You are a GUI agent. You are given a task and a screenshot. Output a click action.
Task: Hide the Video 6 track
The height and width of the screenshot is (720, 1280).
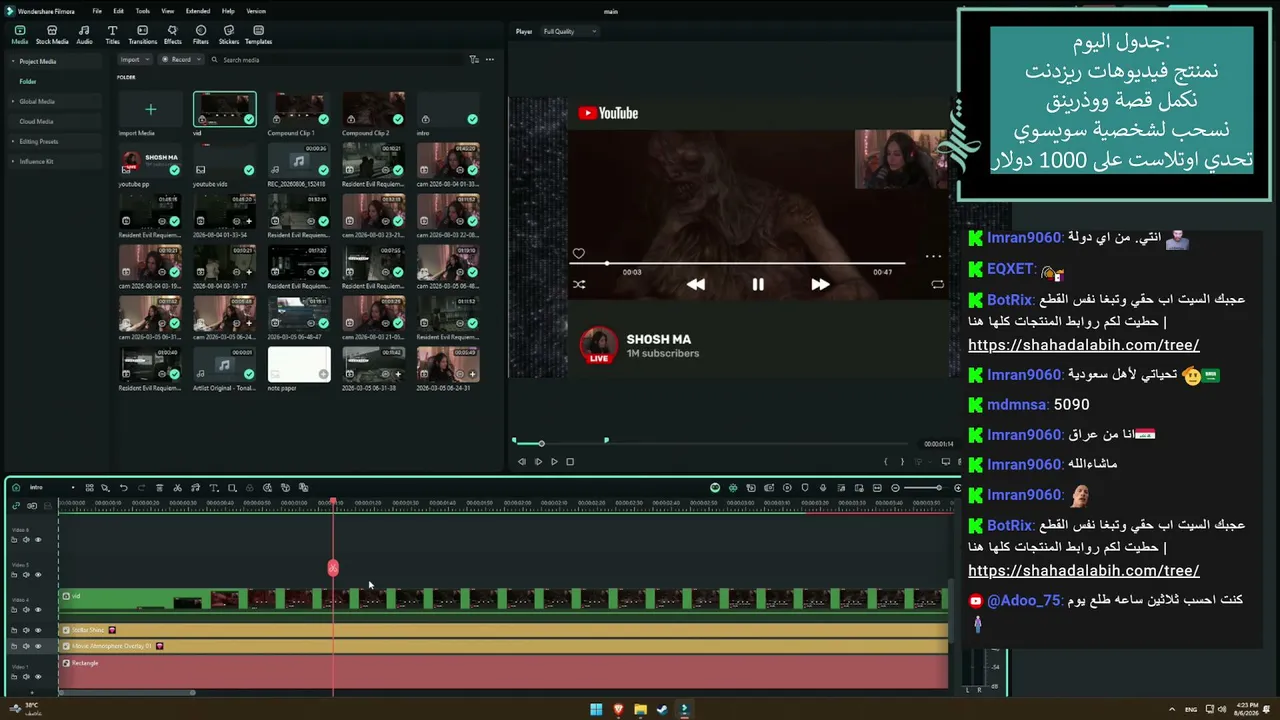click(38, 540)
